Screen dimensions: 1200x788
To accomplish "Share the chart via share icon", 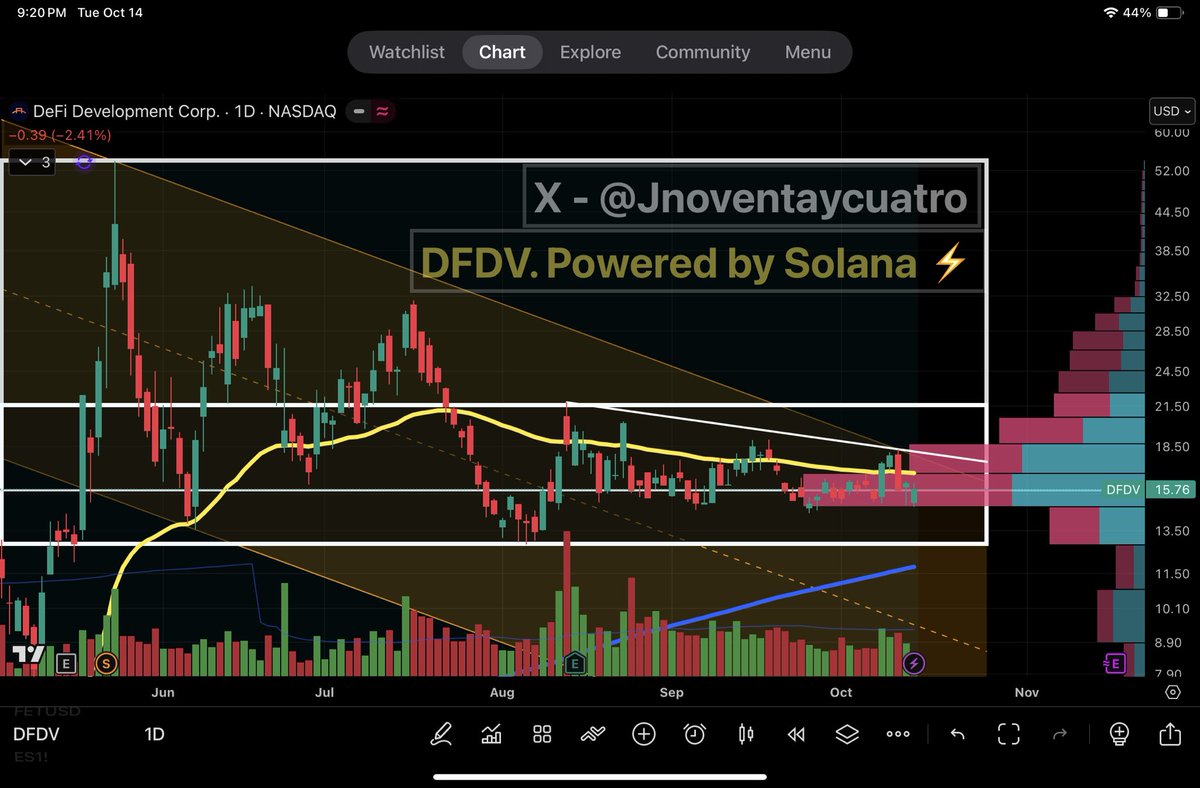I will coord(1170,734).
